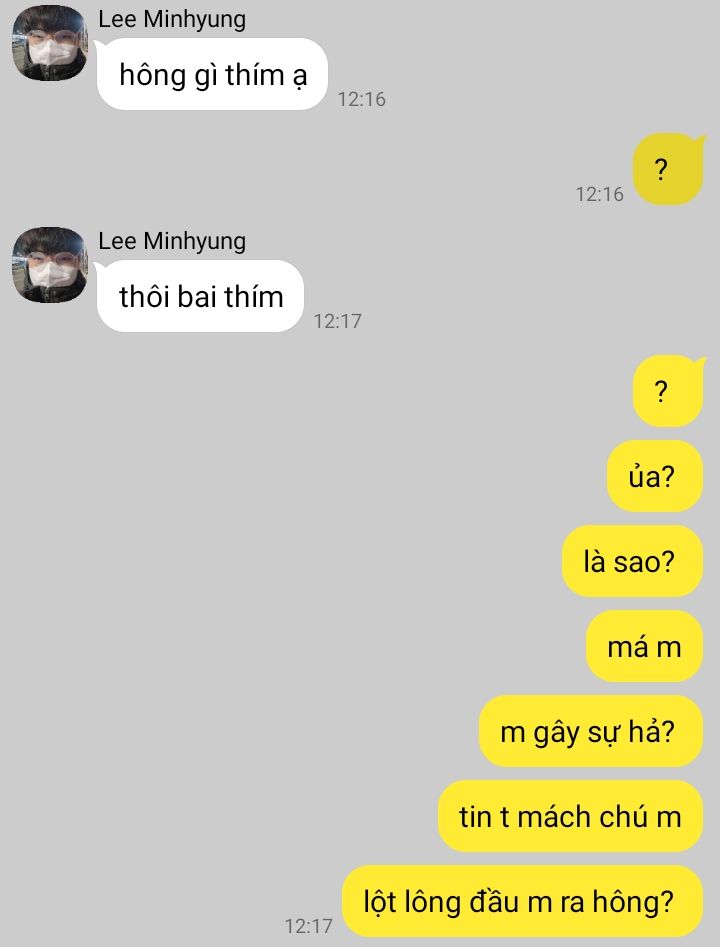Tap the yellow 'ủa?' message bubble
This screenshot has height=947, width=720.
click(x=655, y=476)
